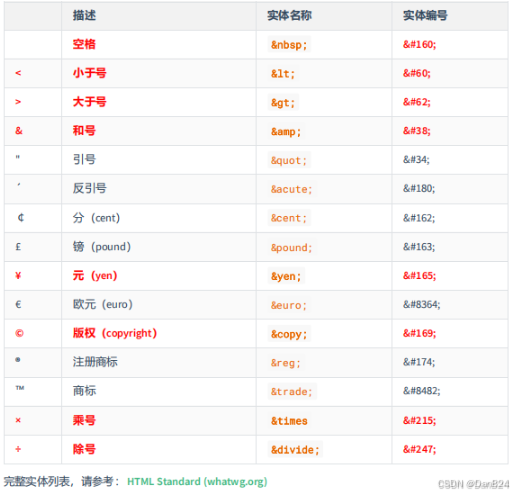Click the &#62; entity number
Viewport: 513px width, 495px height.
point(417,102)
